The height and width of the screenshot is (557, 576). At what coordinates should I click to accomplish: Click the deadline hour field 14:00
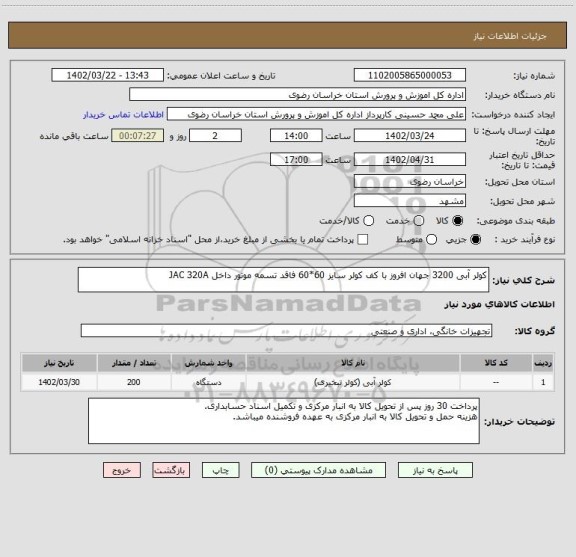tap(296, 136)
